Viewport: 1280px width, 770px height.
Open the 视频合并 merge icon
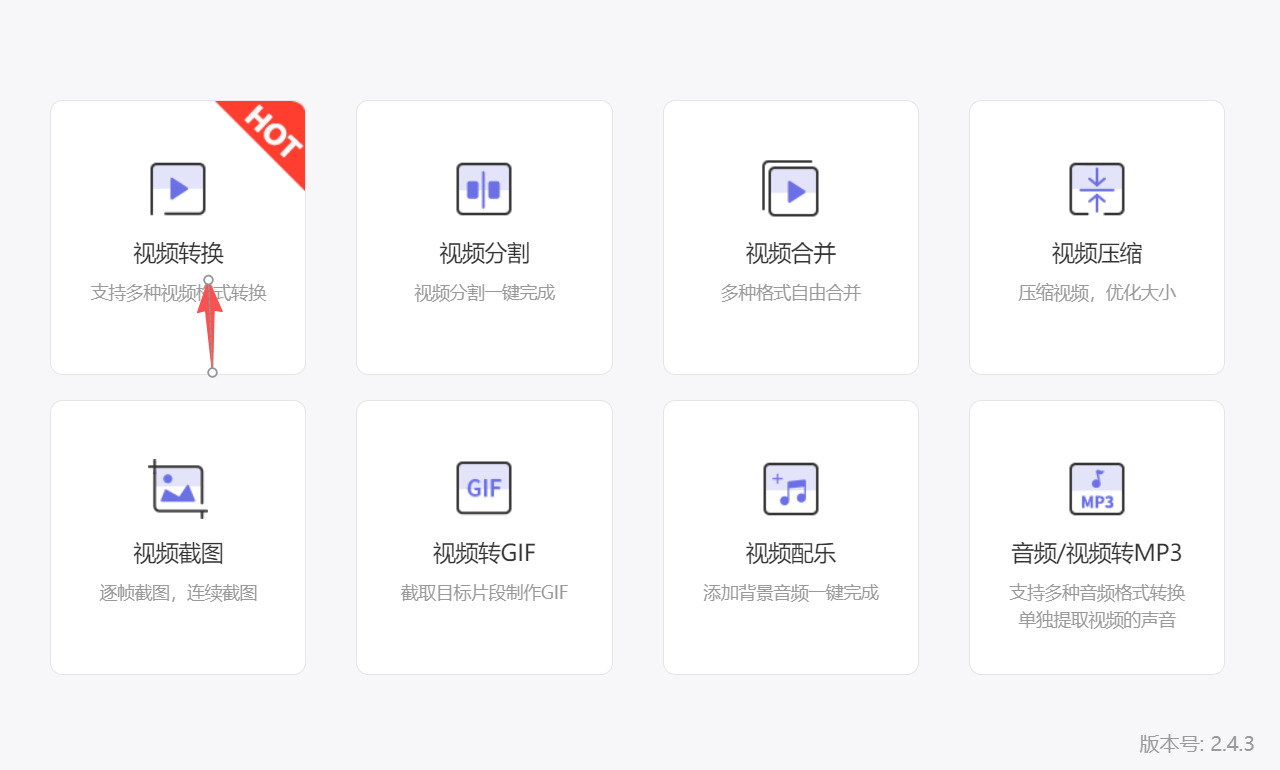pyautogui.click(x=790, y=188)
